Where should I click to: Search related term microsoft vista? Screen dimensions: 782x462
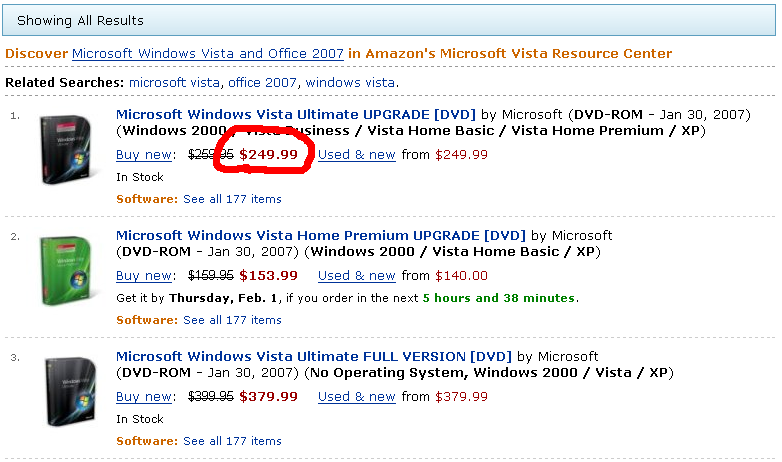pos(174,82)
